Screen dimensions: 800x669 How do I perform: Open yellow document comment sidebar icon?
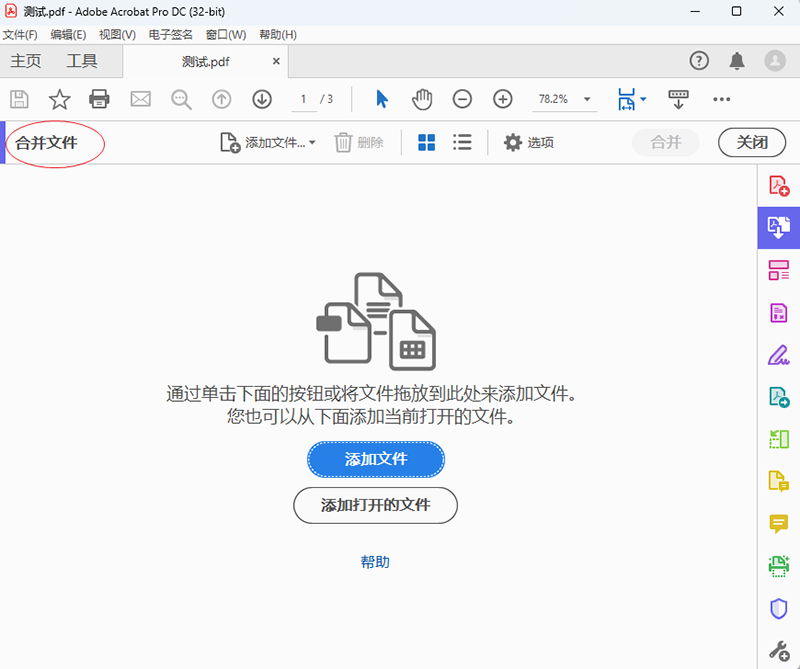(779, 481)
